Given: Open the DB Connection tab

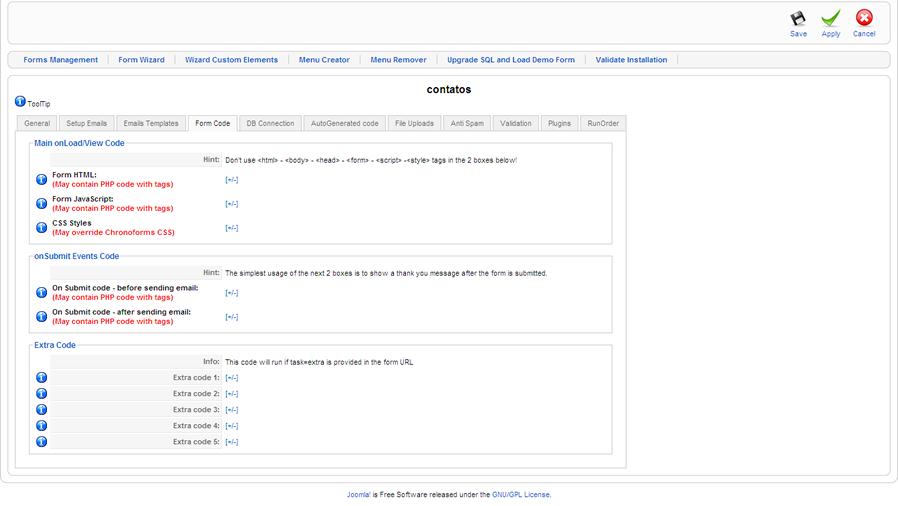Looking at the screenshot, I should click(270, 123).
